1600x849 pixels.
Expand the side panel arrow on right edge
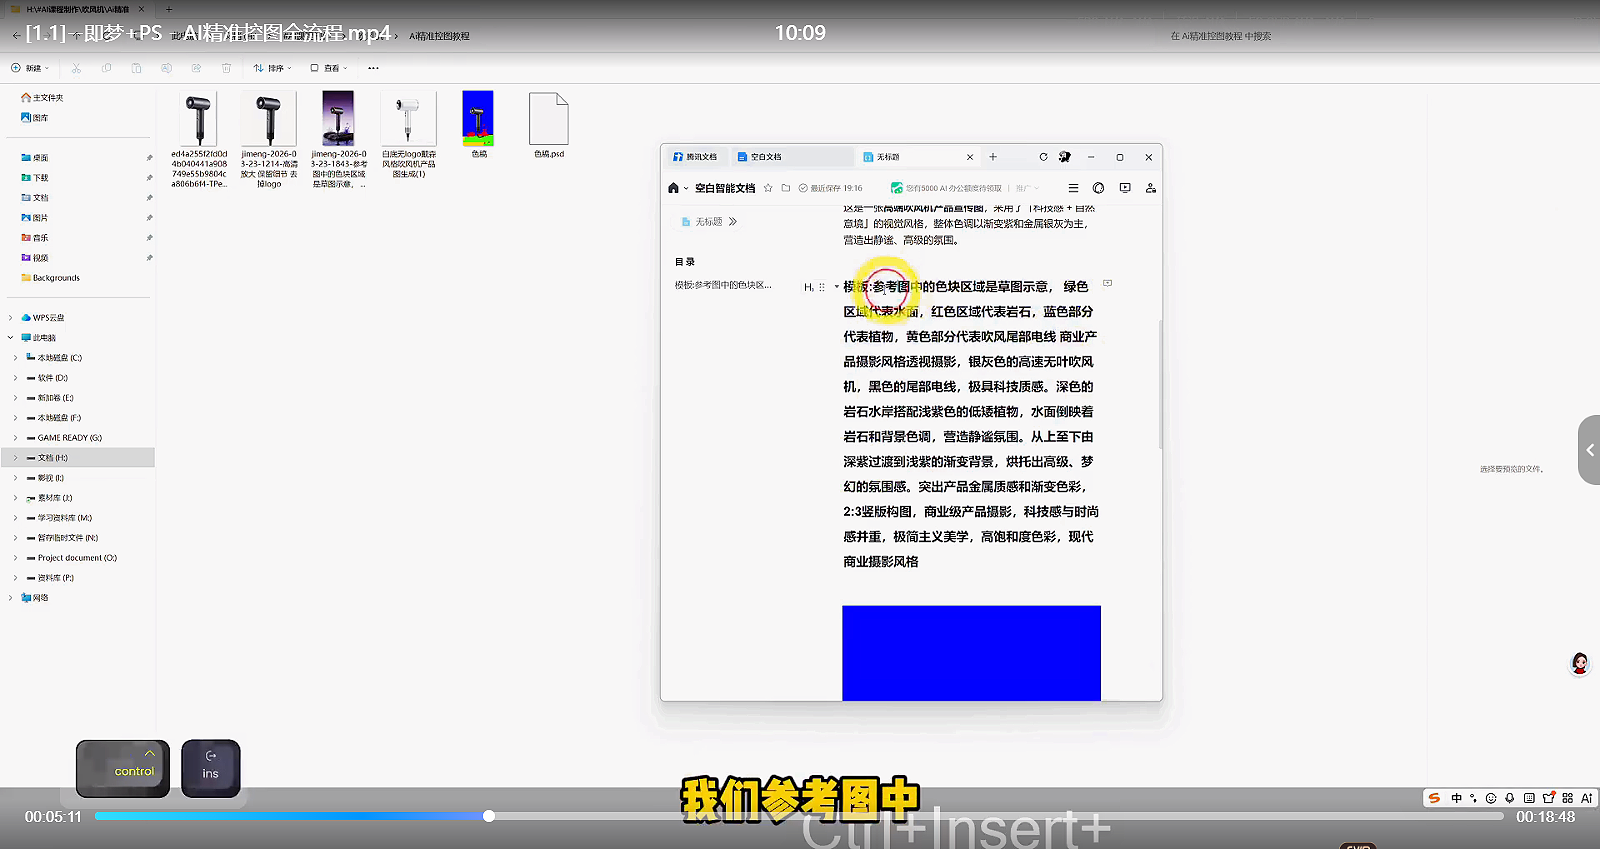[x=1590, y=450]
